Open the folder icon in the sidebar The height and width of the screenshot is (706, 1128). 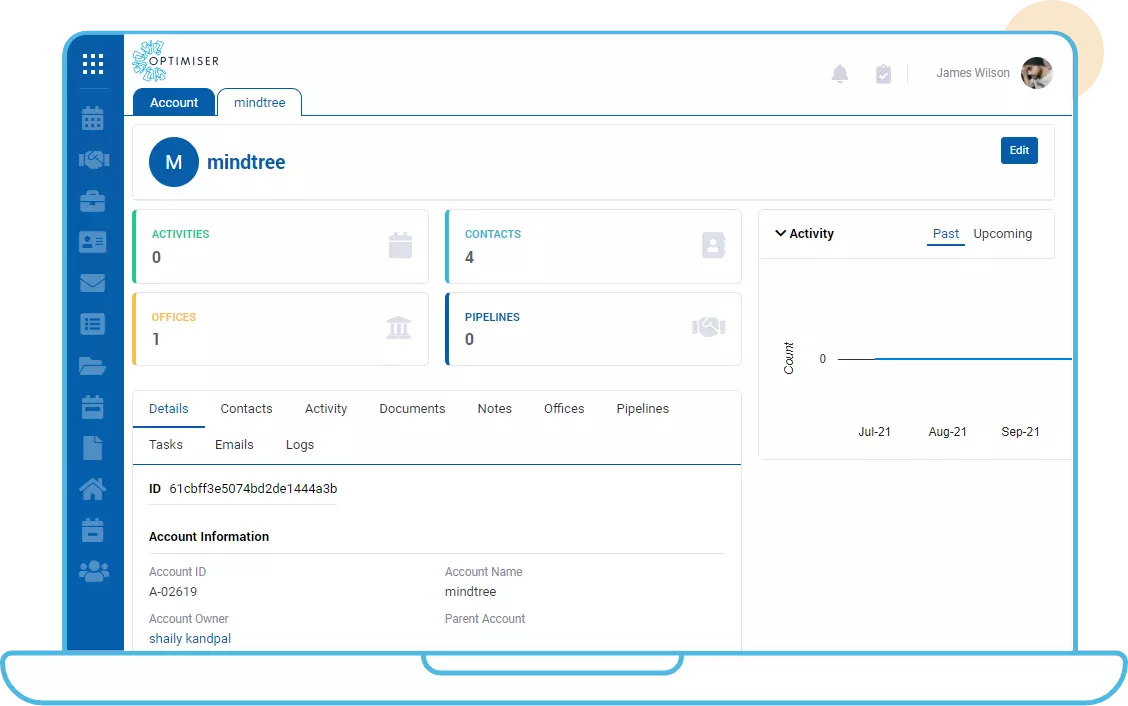click(93, 366)
